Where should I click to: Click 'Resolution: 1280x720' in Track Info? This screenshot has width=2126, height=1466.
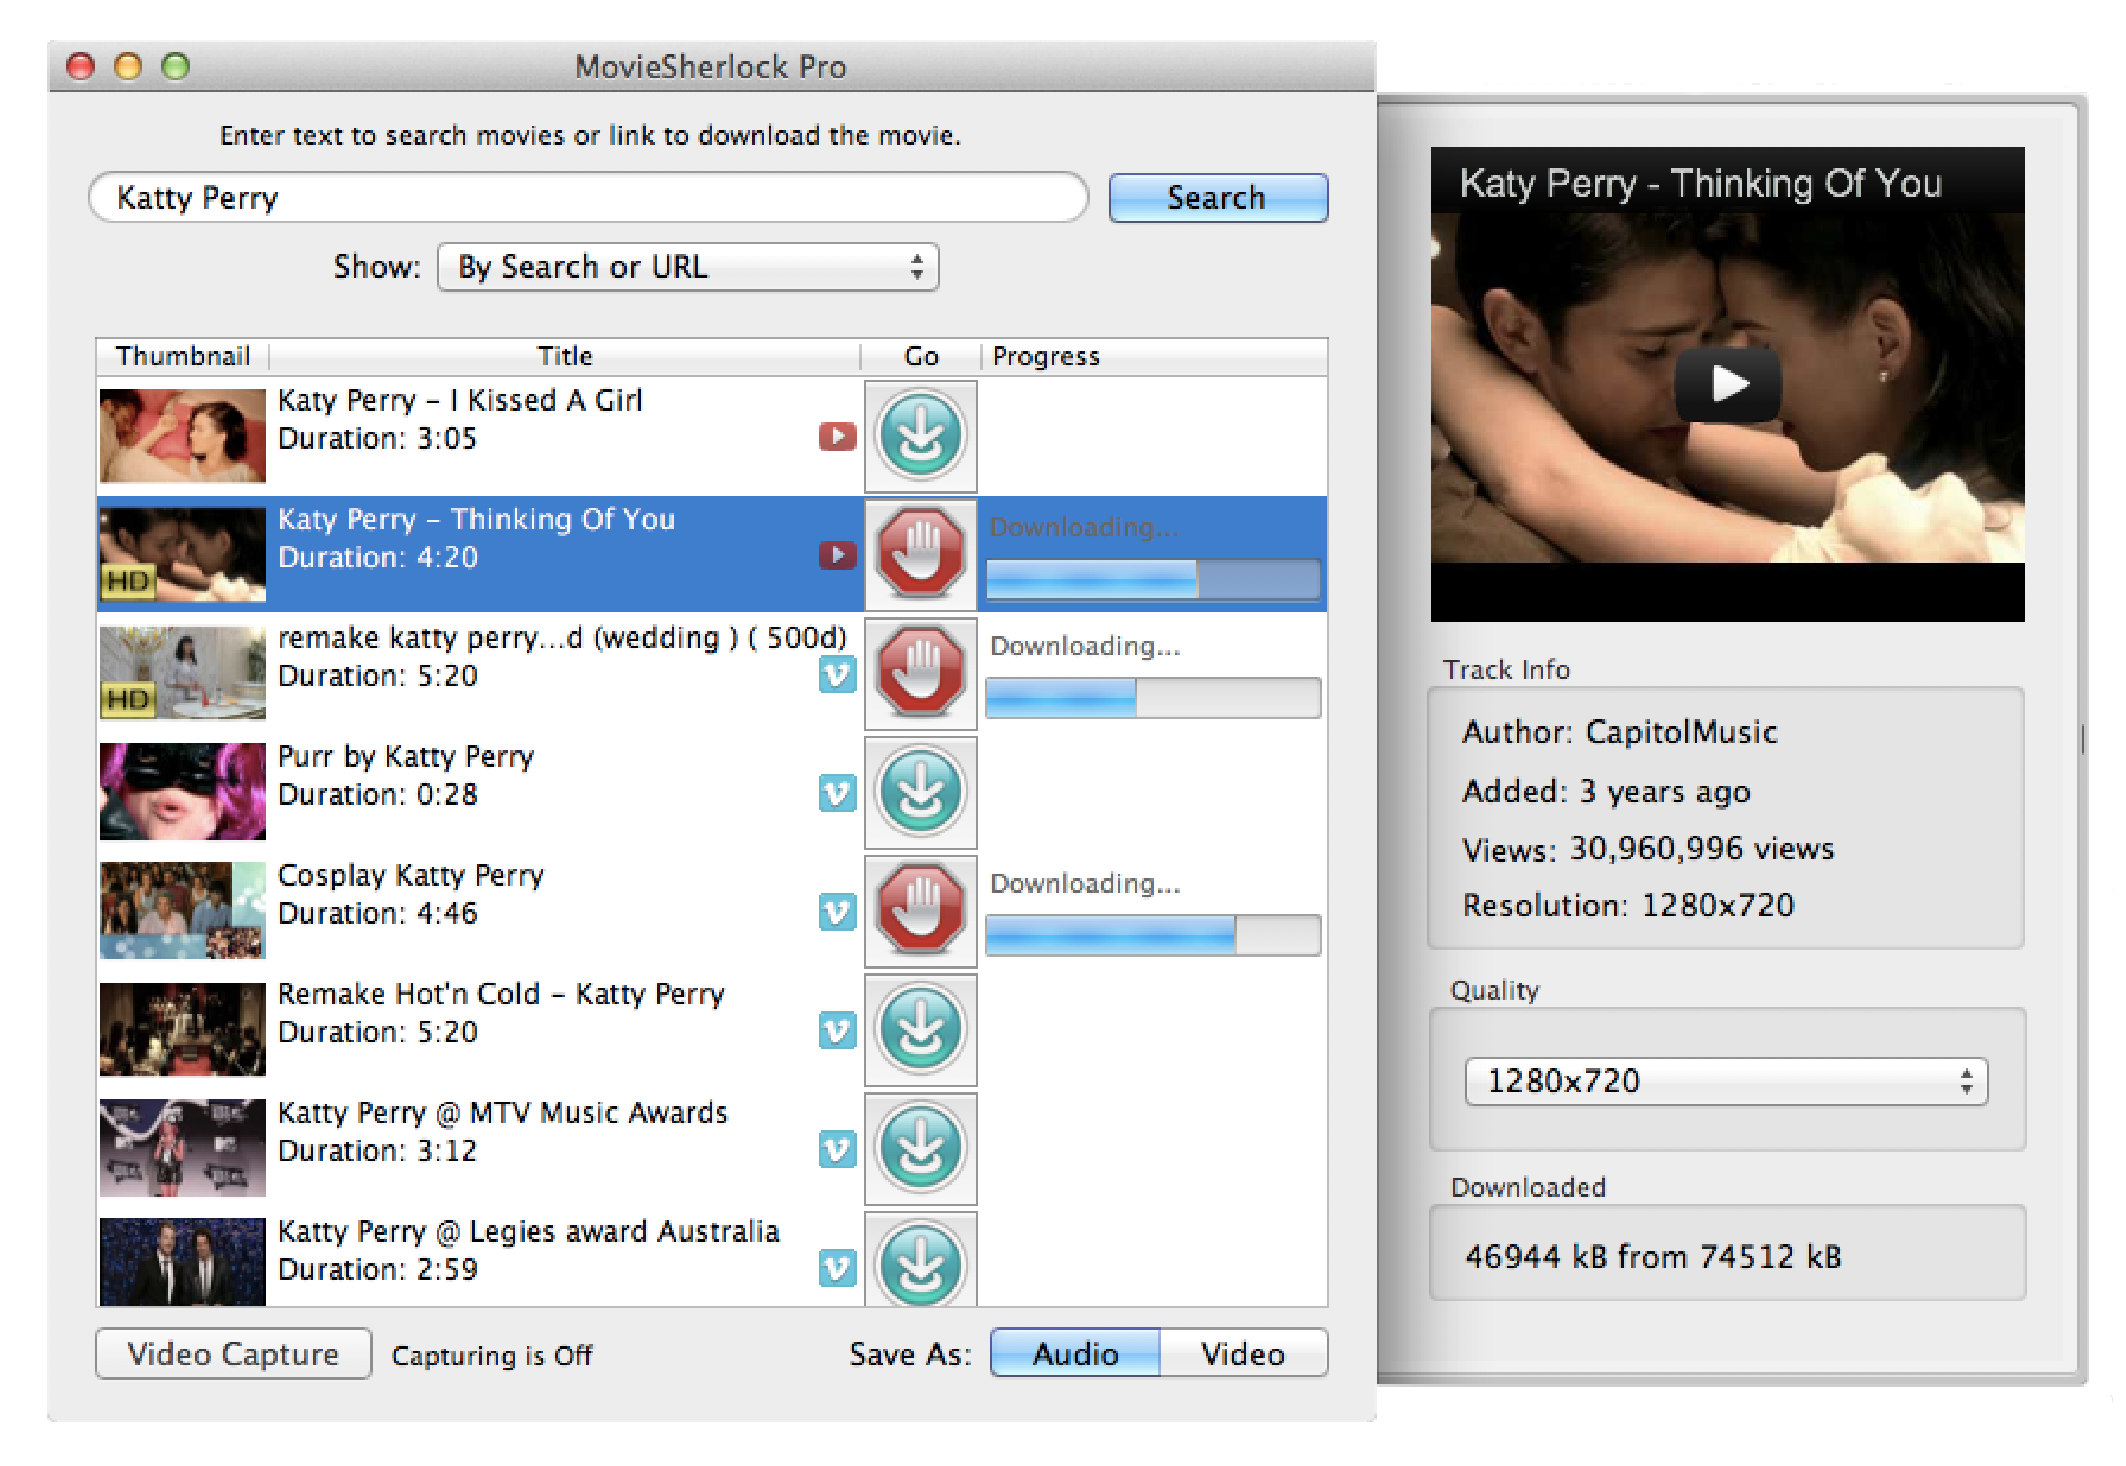tap(1629, 906)
